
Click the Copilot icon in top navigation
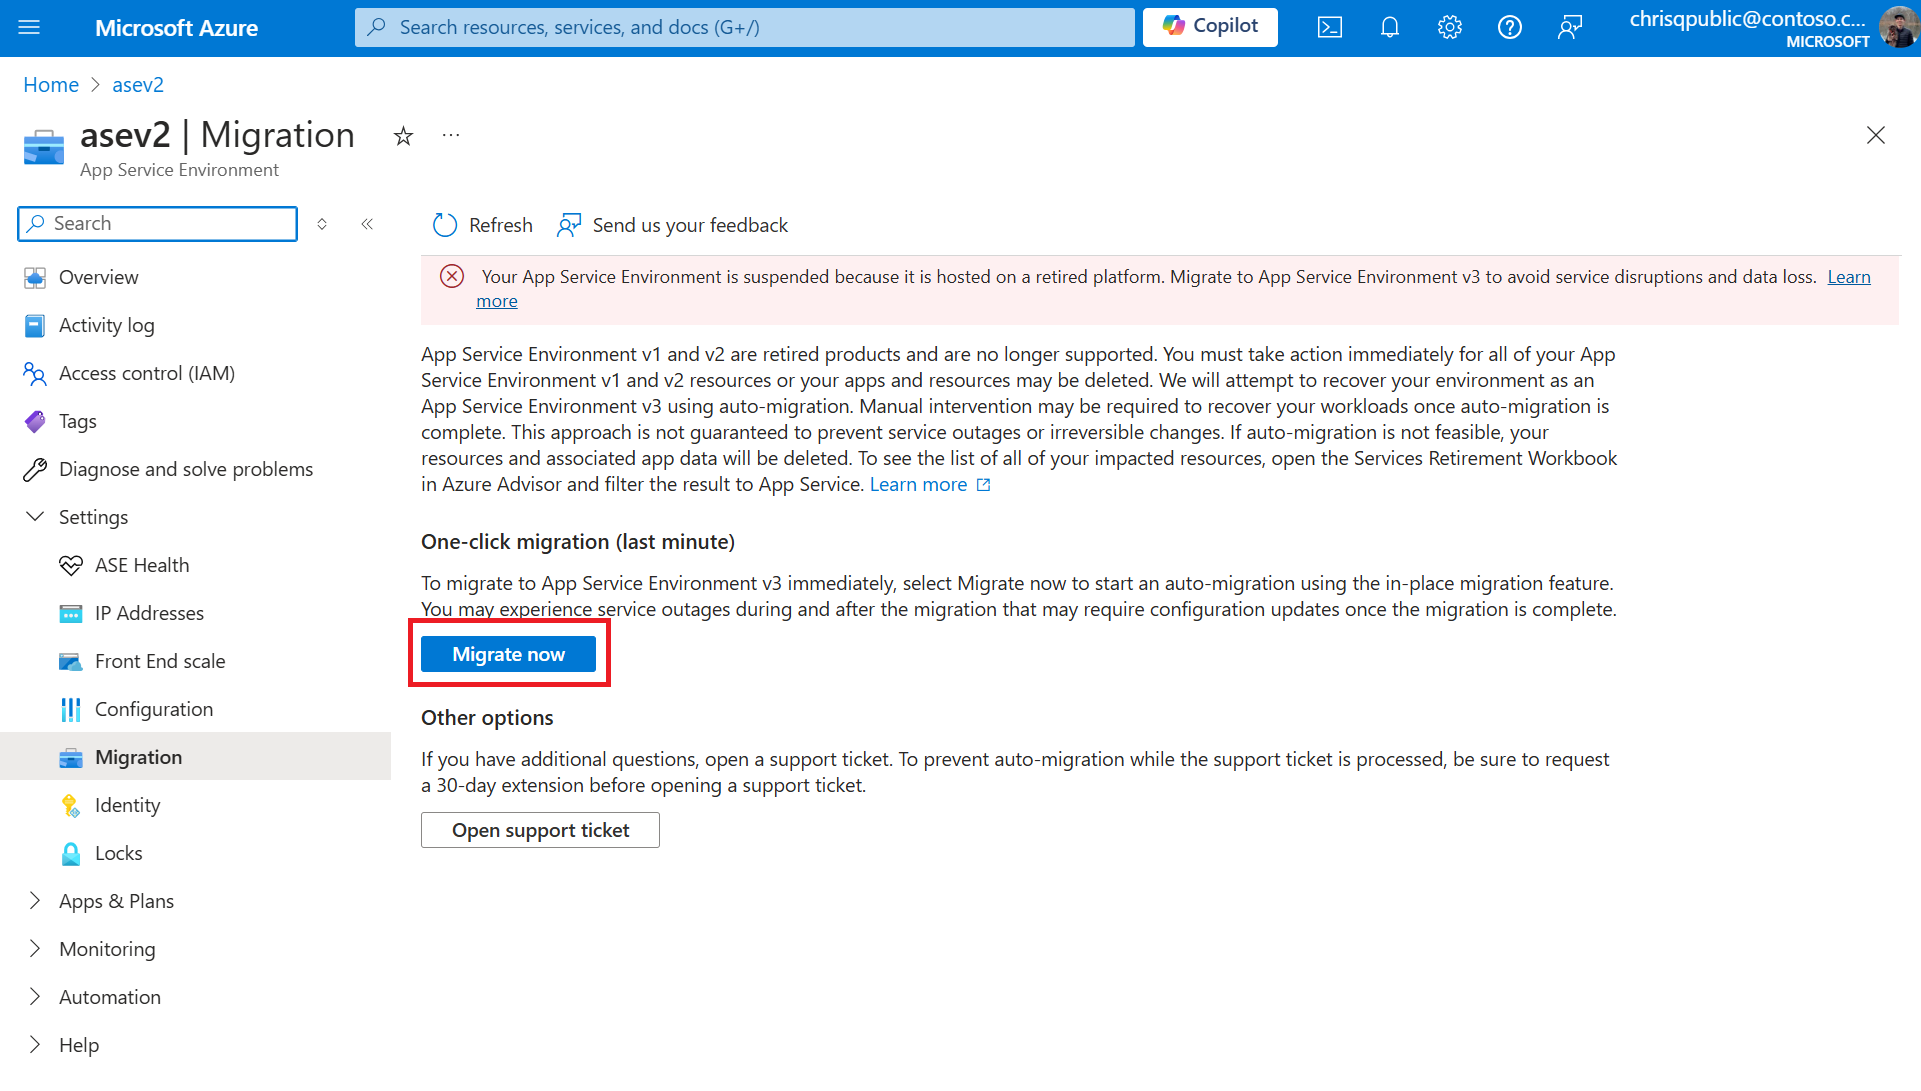point(1210,26)
